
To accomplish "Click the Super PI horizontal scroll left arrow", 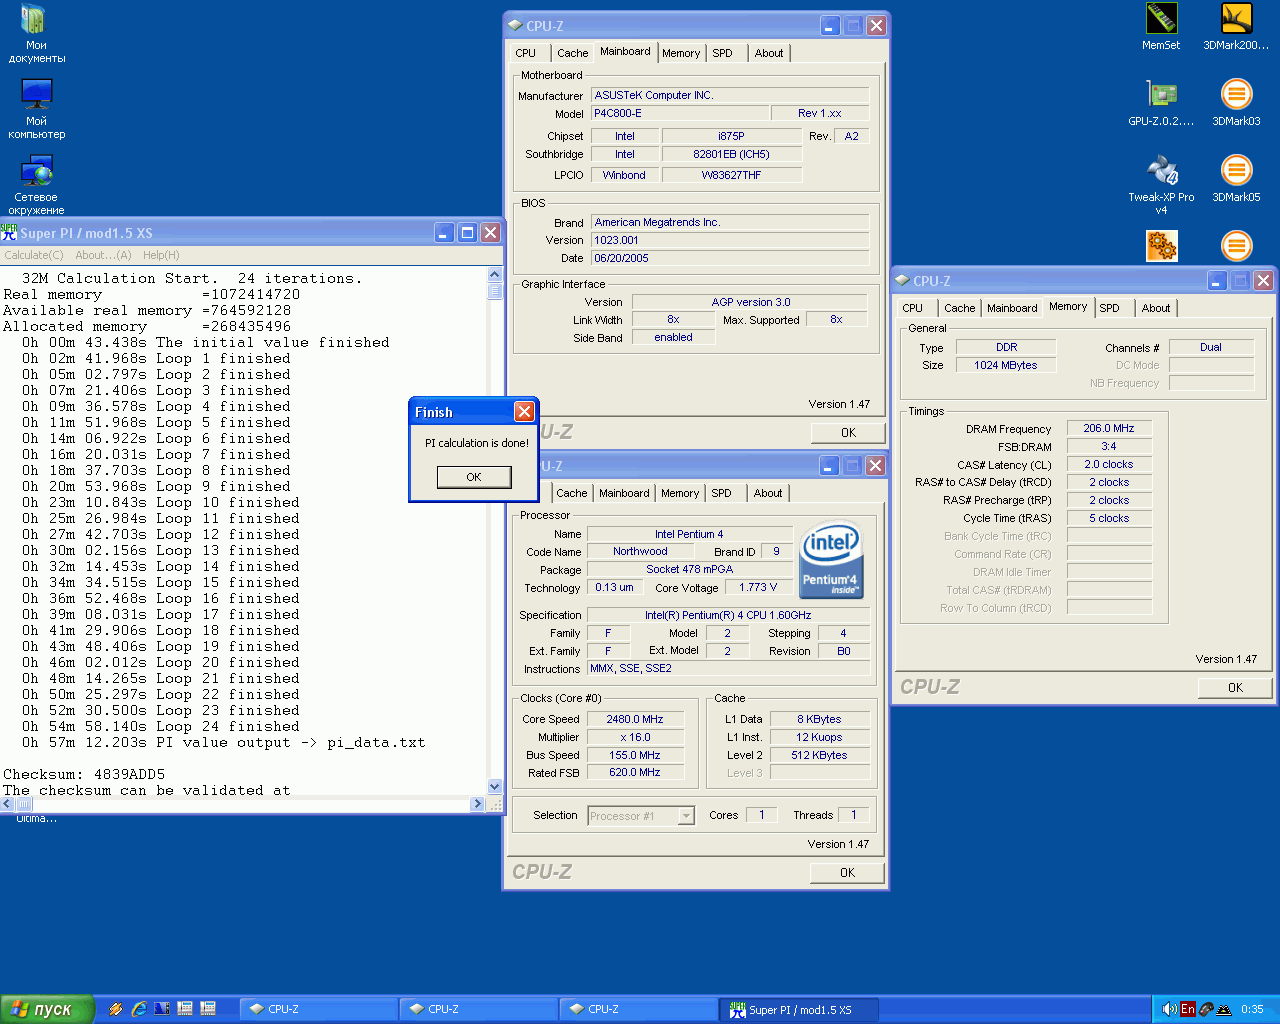I will [8, 804].
